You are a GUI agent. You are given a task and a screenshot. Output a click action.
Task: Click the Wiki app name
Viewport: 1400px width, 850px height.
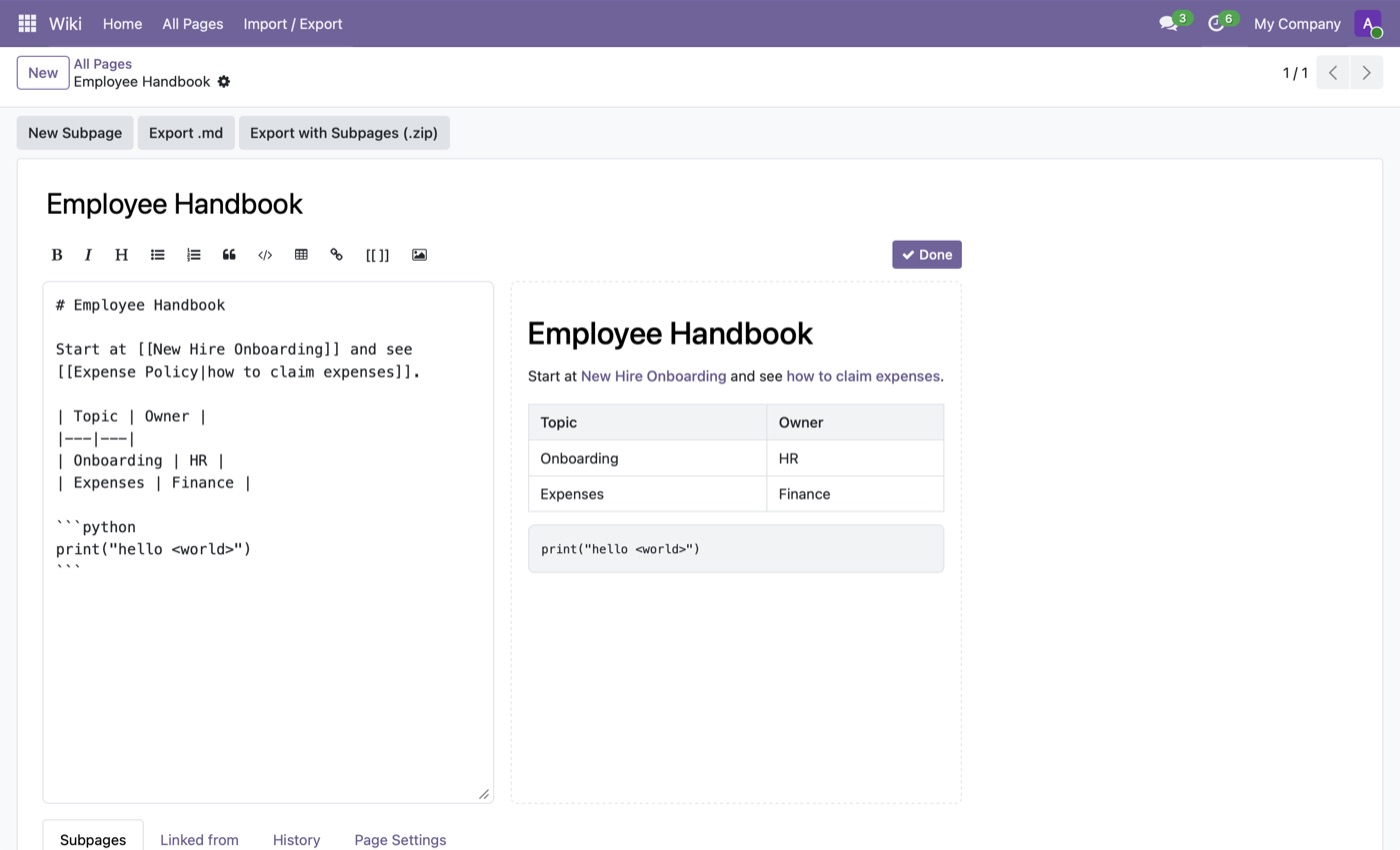65,23
